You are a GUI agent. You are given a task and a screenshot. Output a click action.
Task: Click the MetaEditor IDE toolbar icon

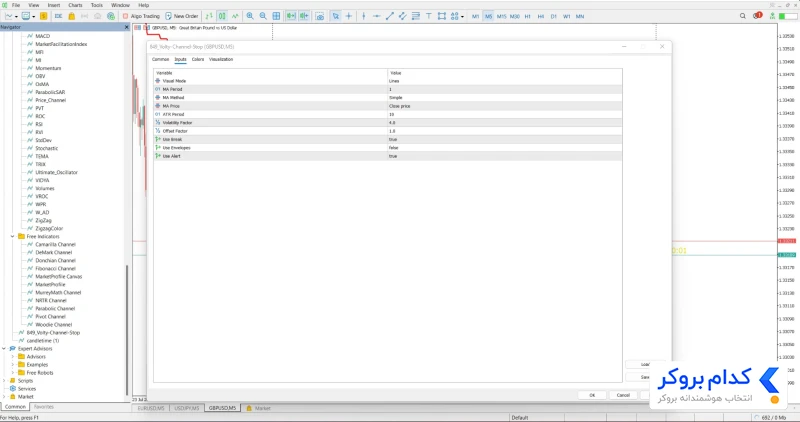pyautogui.click(x=58, y=16)
